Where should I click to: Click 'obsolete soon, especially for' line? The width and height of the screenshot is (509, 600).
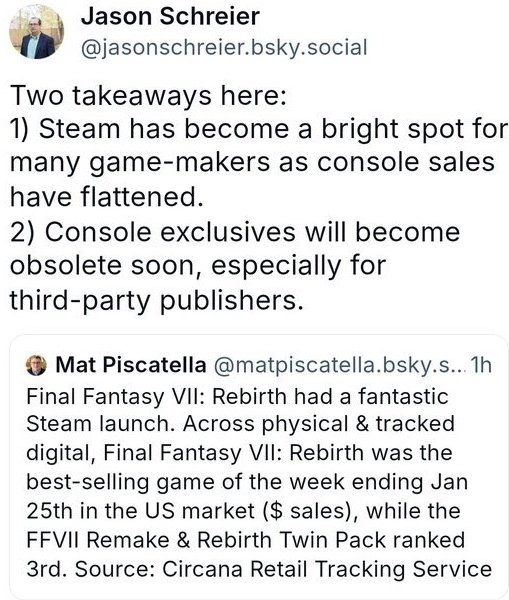click(198, 267)
